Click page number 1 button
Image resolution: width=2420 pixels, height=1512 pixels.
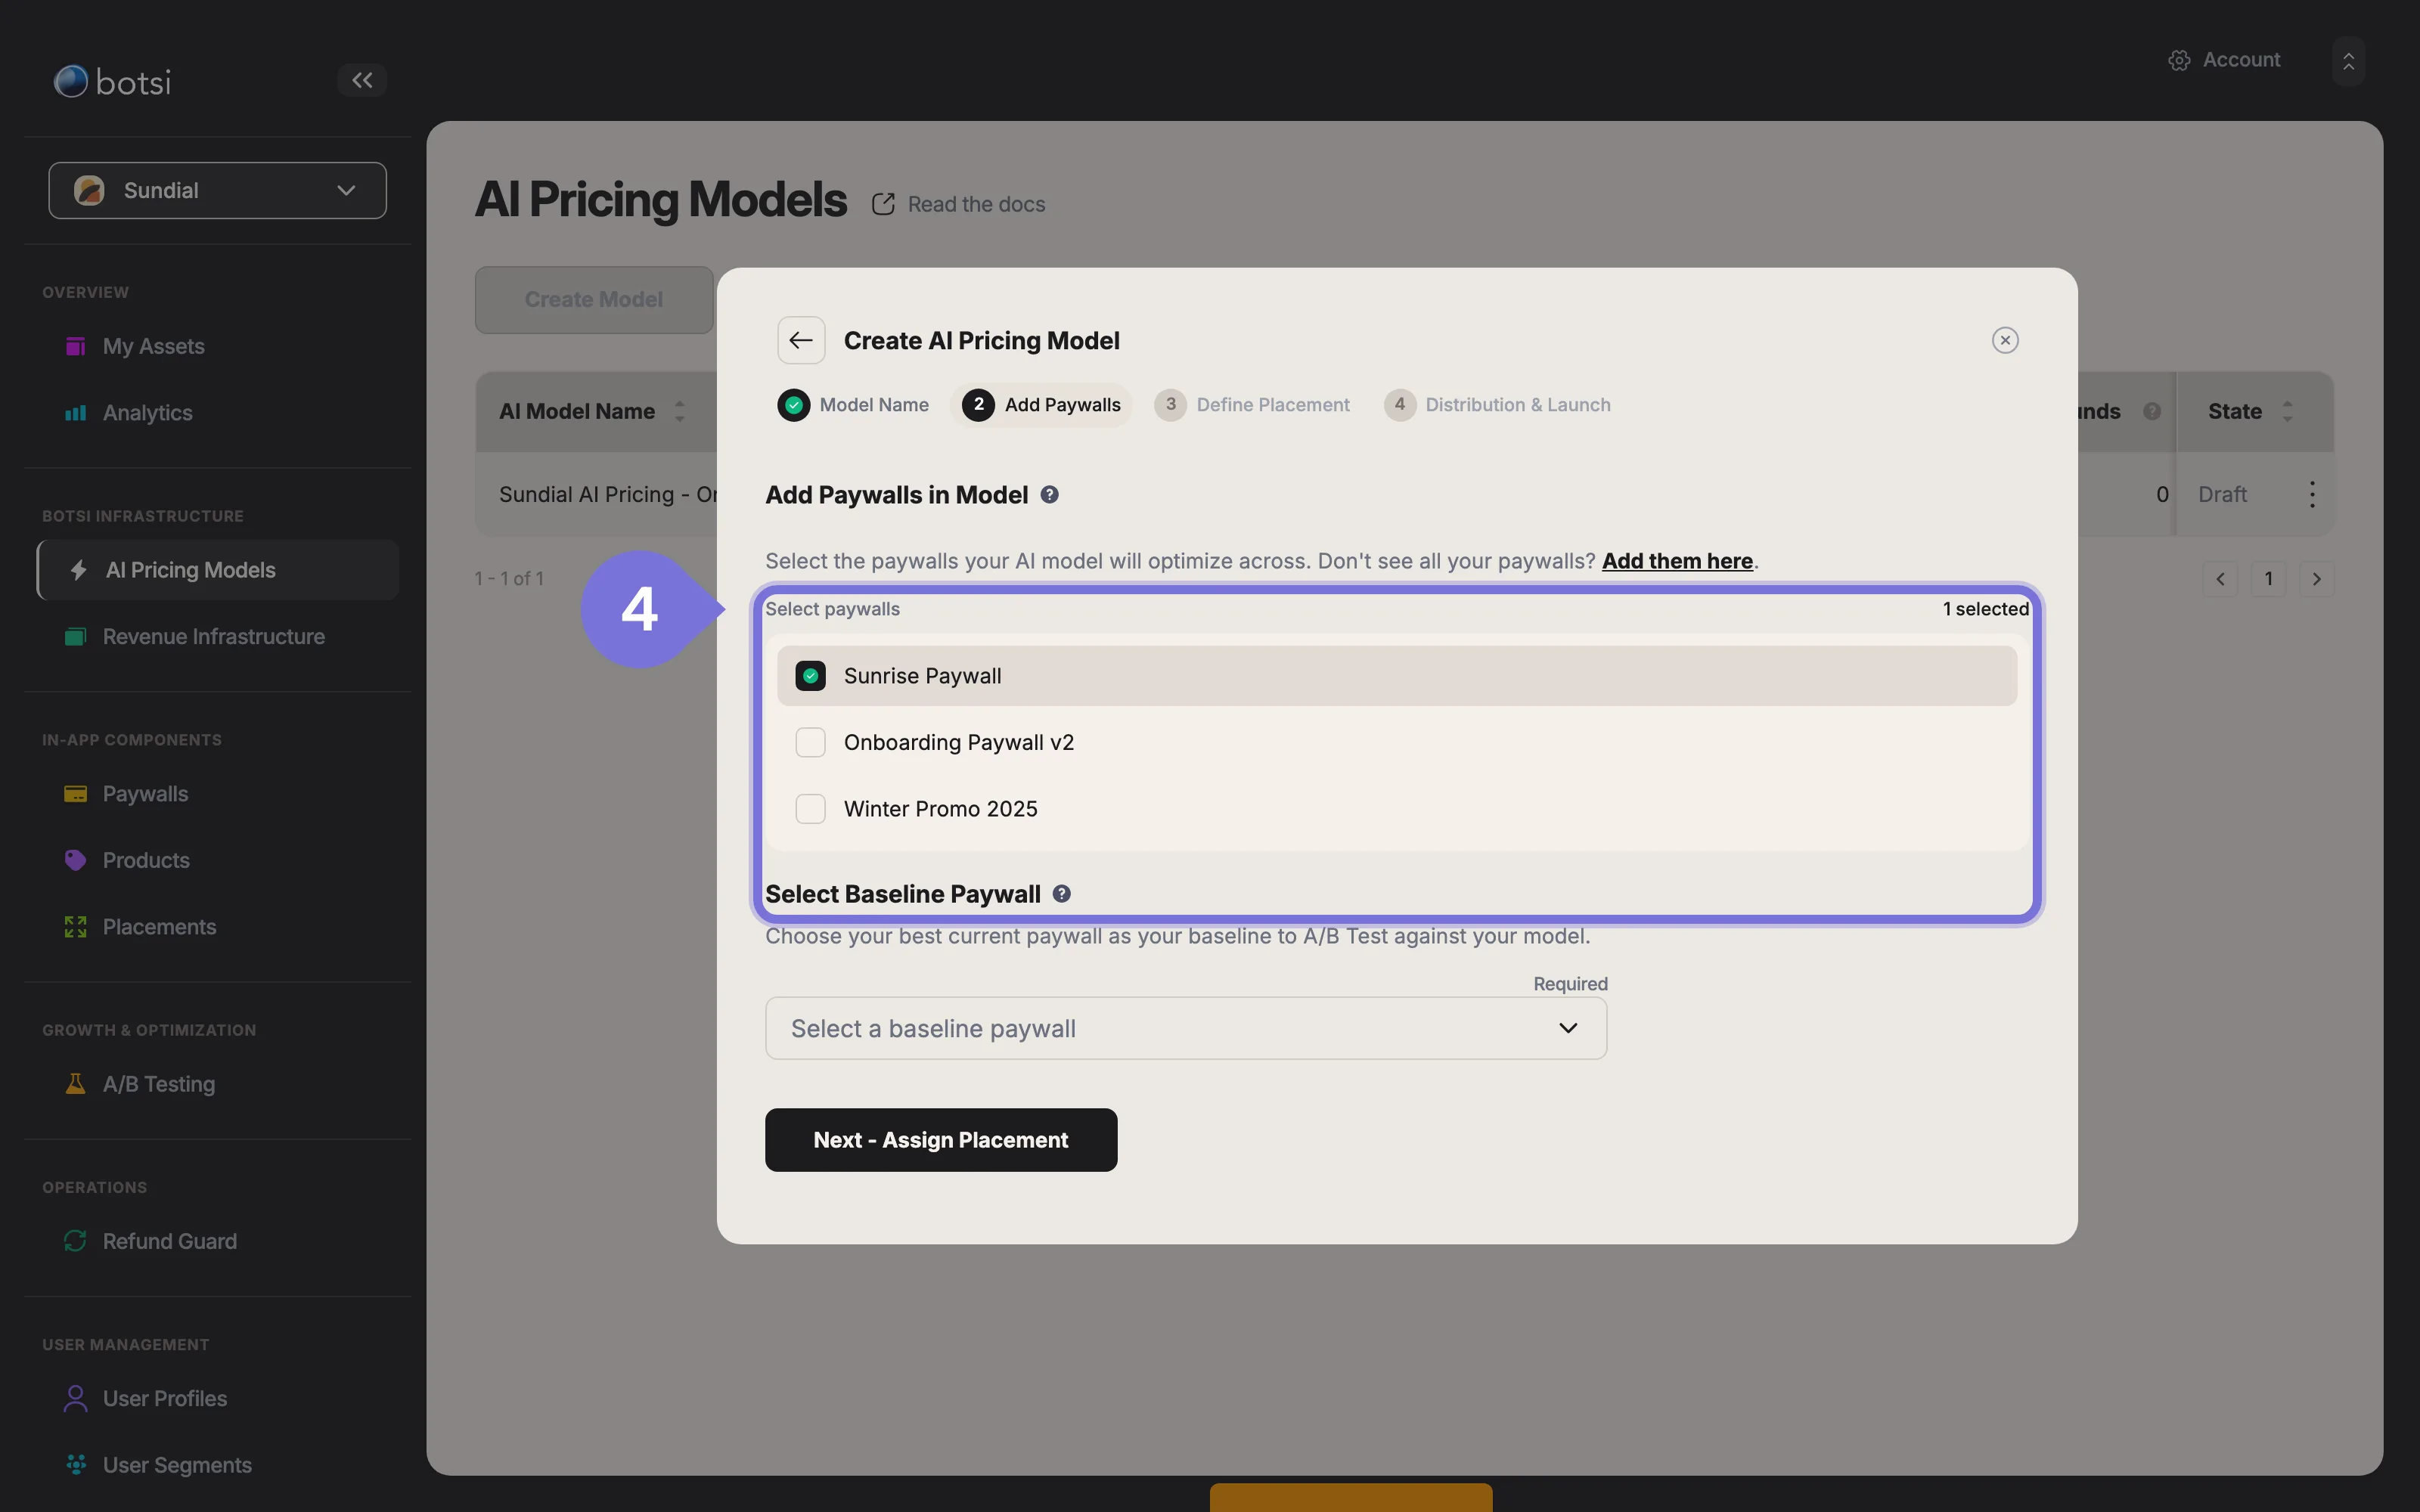point(2268,579)
